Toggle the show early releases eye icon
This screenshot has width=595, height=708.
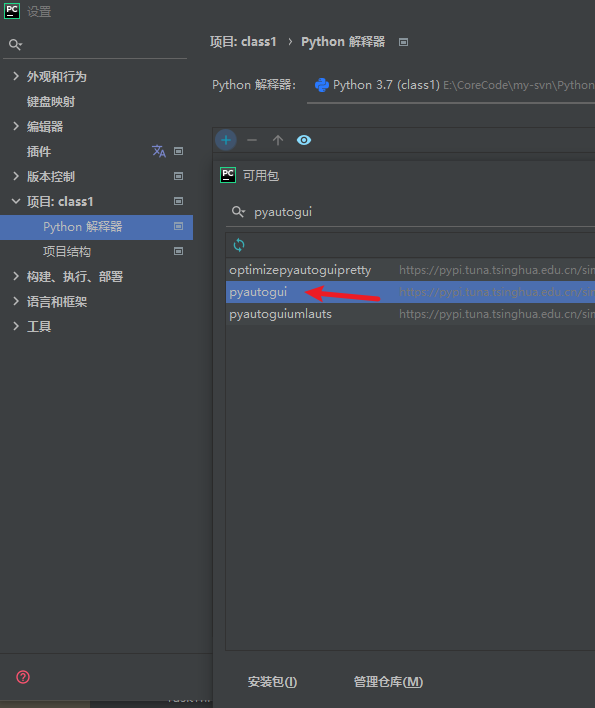304,140
